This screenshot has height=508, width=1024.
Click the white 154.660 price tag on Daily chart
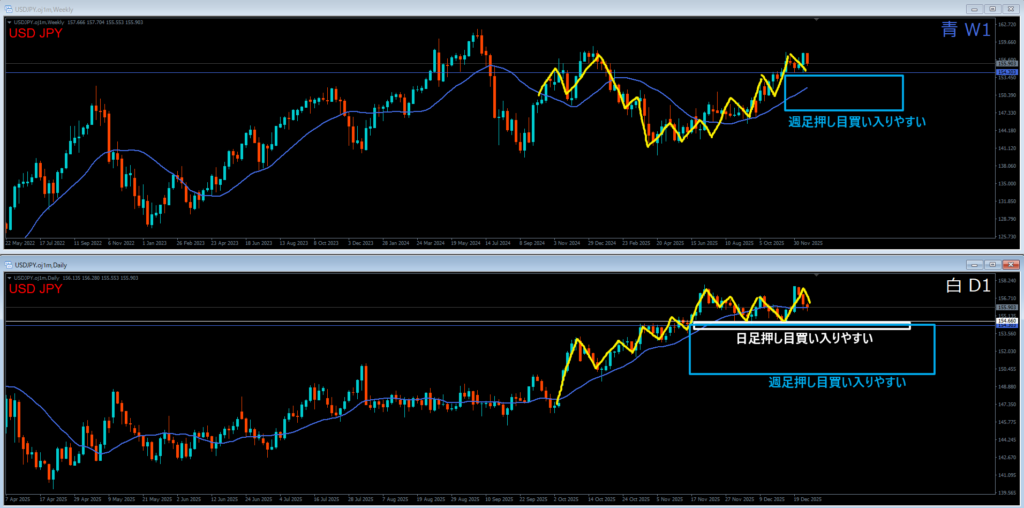(x=1008, y=321)
